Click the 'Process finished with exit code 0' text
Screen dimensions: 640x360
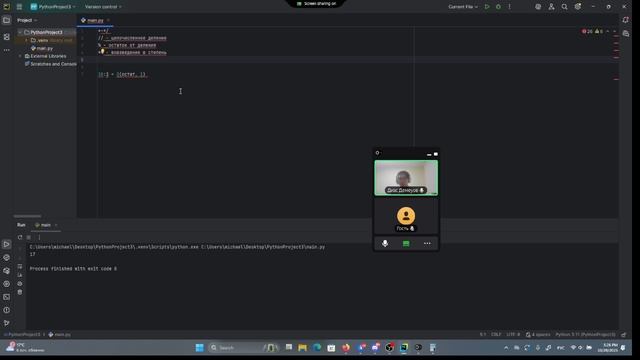point(73,269)
